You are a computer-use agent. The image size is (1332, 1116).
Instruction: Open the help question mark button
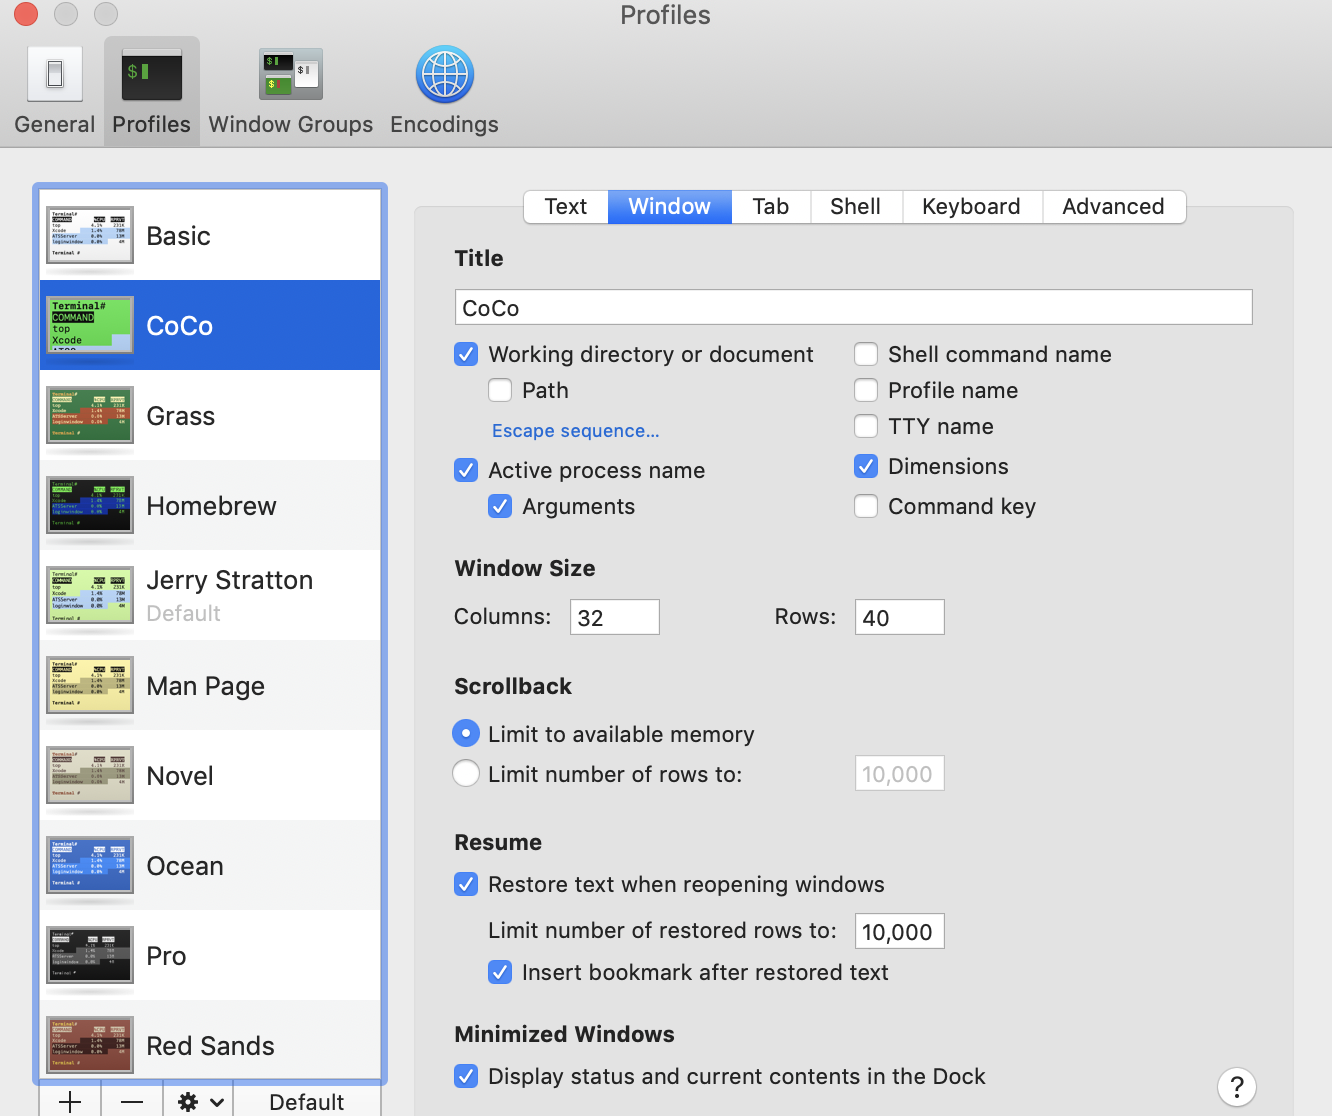1236,1086
